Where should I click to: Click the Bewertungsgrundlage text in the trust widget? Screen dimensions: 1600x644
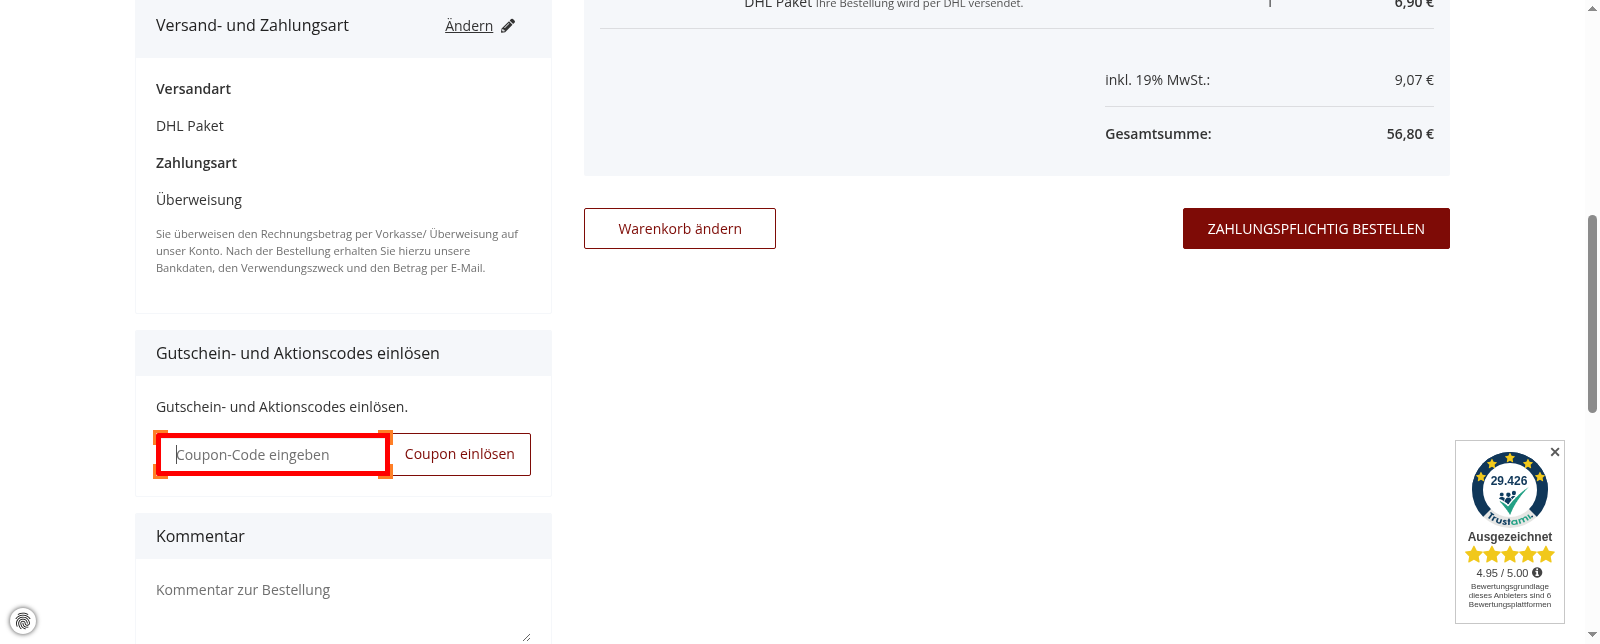click(x=1508, y=594)
